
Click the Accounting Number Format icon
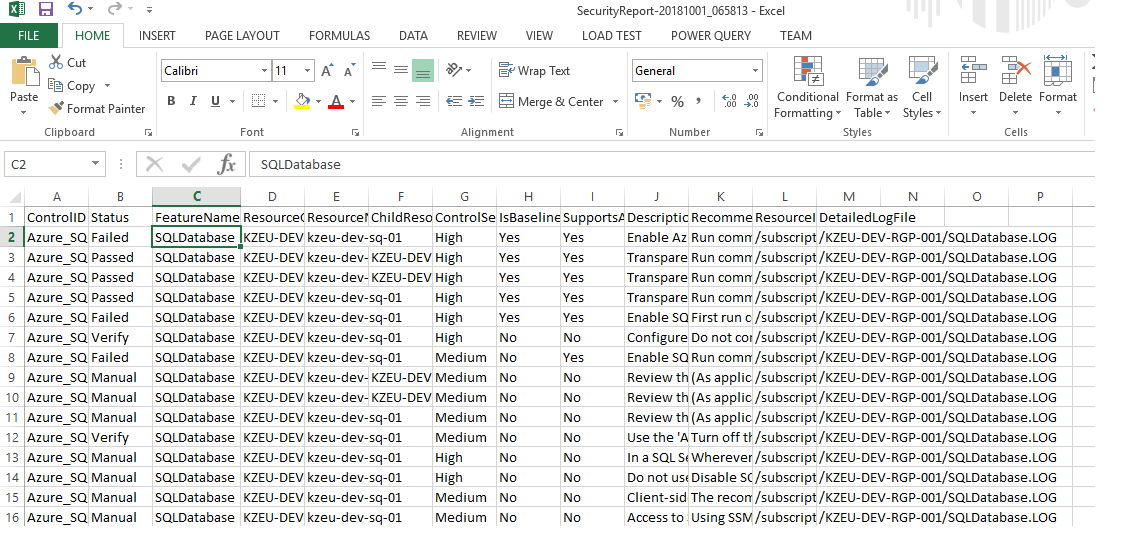pyautogui.click(x=642, y=101)
